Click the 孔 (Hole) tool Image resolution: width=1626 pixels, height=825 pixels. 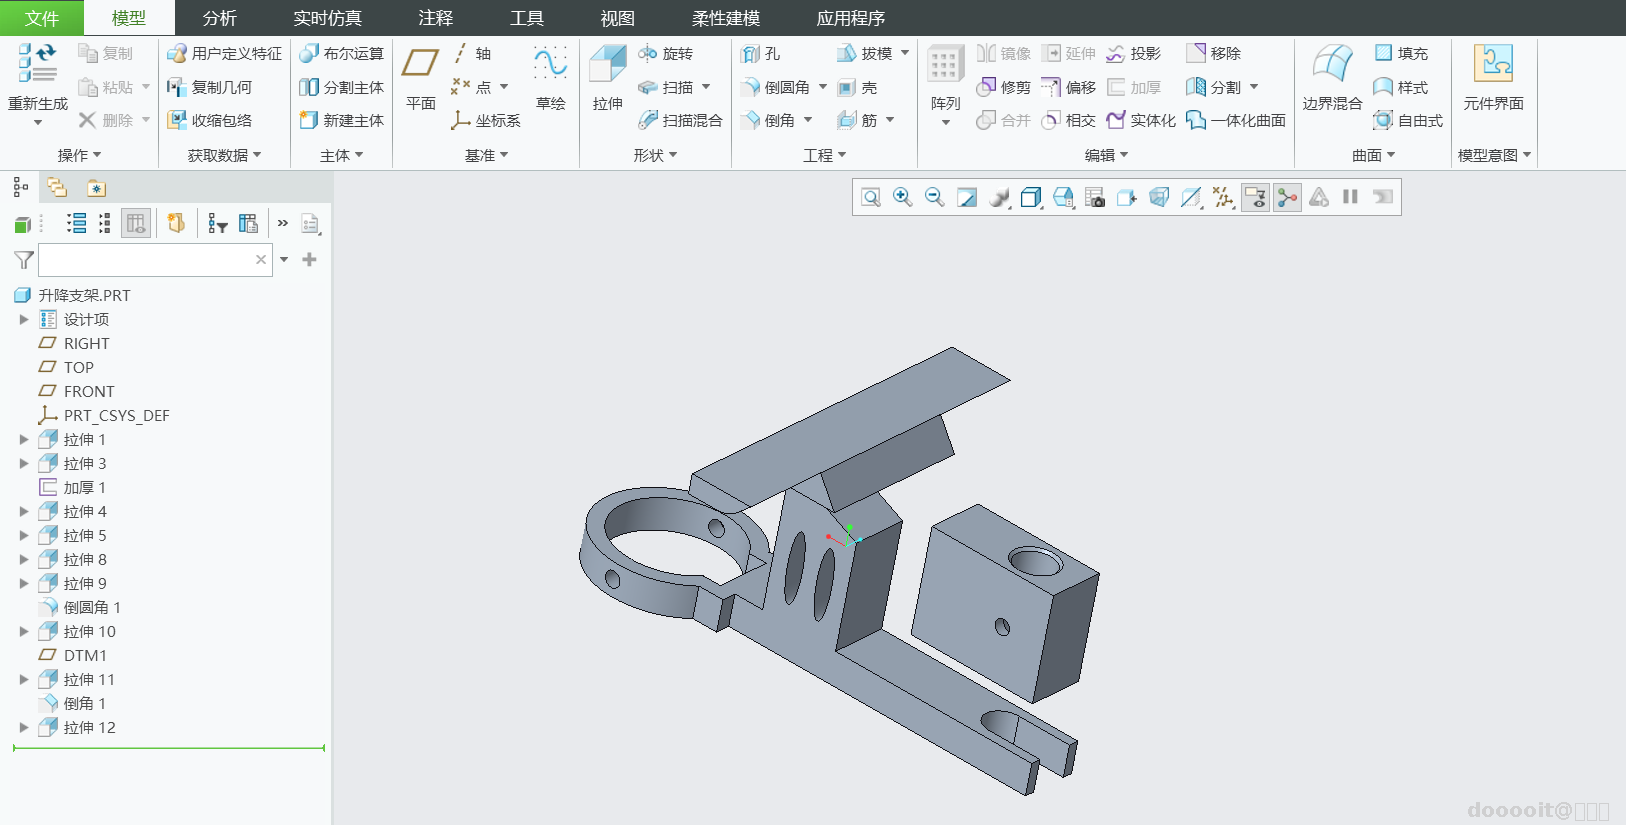coord(761,53)
